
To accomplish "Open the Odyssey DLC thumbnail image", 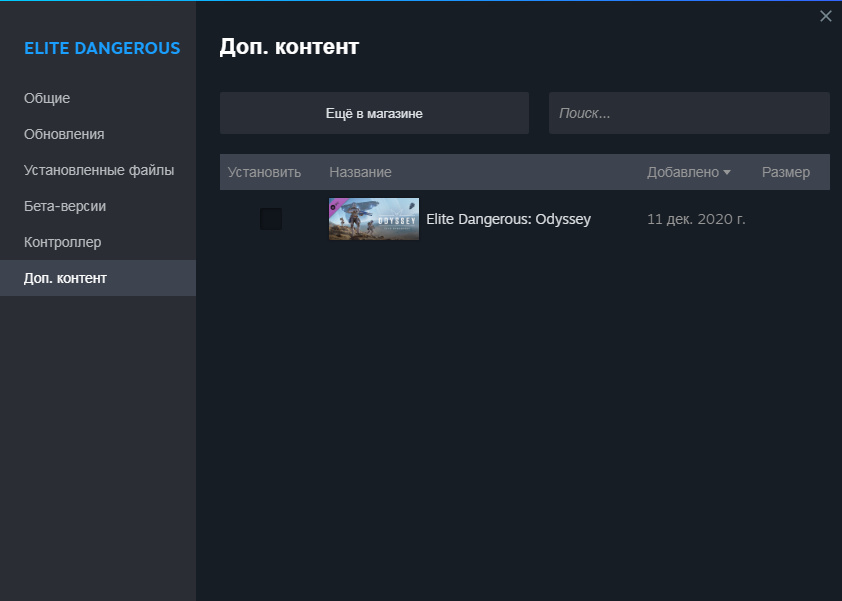I will pyautogui.click(x=374, y=219).
